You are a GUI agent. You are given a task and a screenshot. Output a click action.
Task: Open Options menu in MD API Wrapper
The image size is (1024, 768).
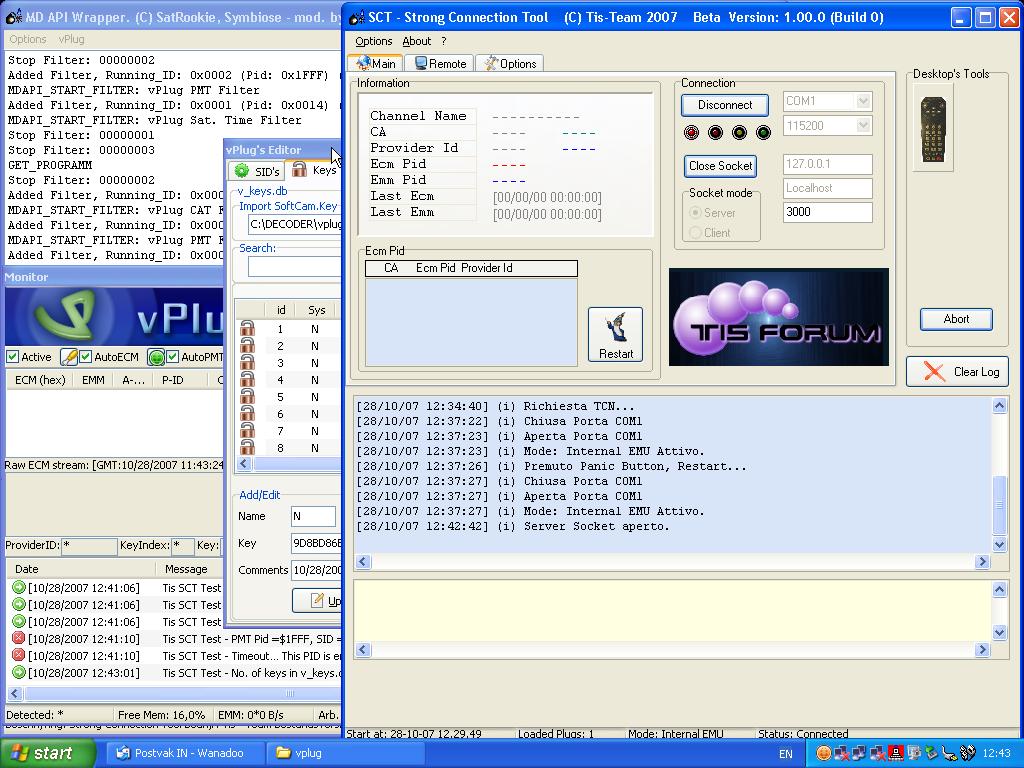point(27,39)
